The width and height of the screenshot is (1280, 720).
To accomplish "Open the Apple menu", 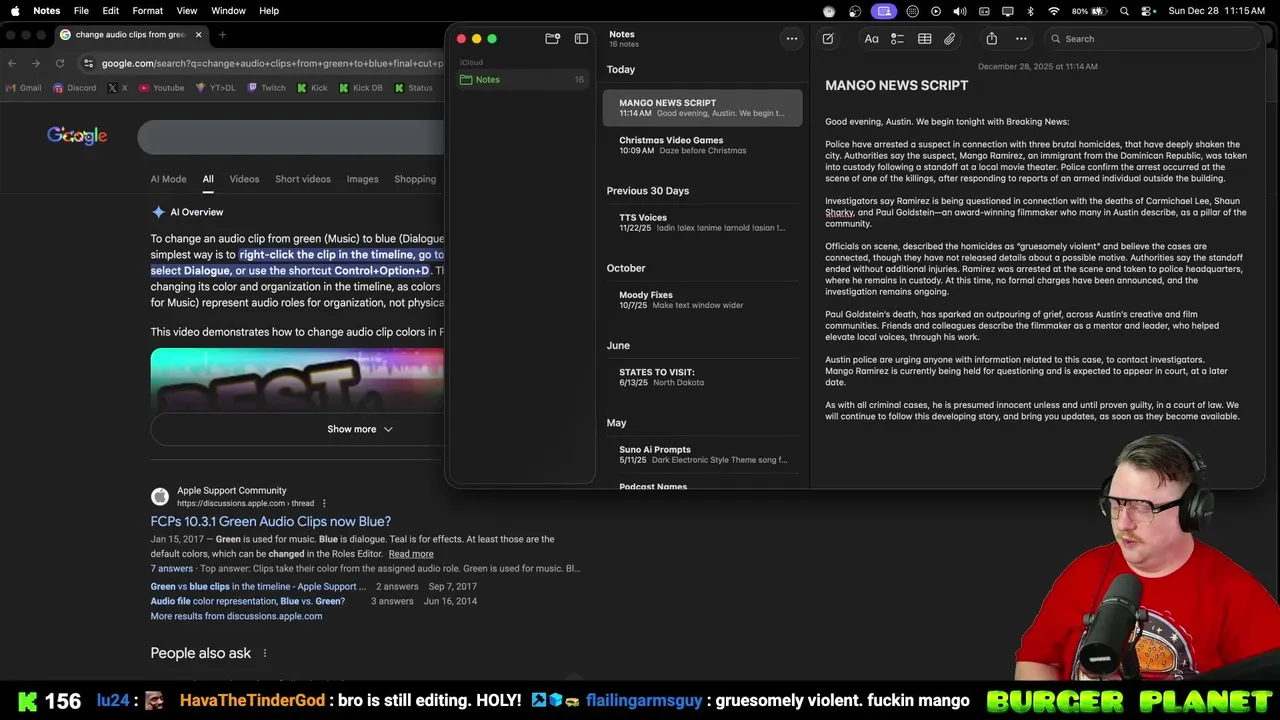I will pos(15,11).
